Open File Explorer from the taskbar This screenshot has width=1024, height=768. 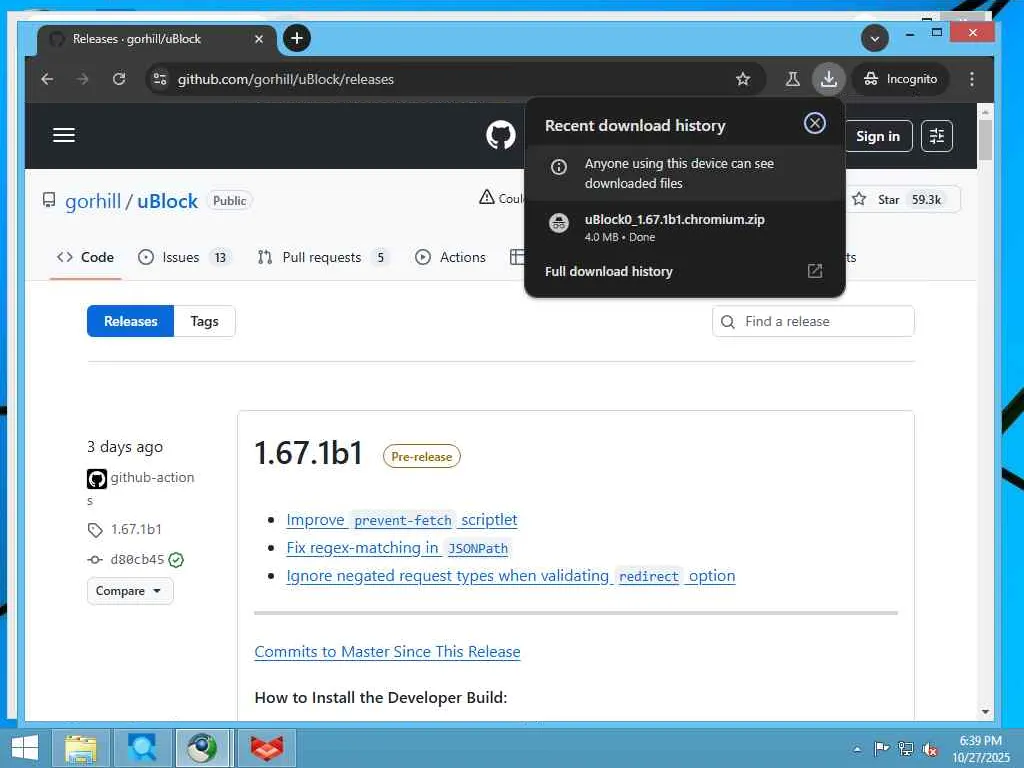click(81, 748)
